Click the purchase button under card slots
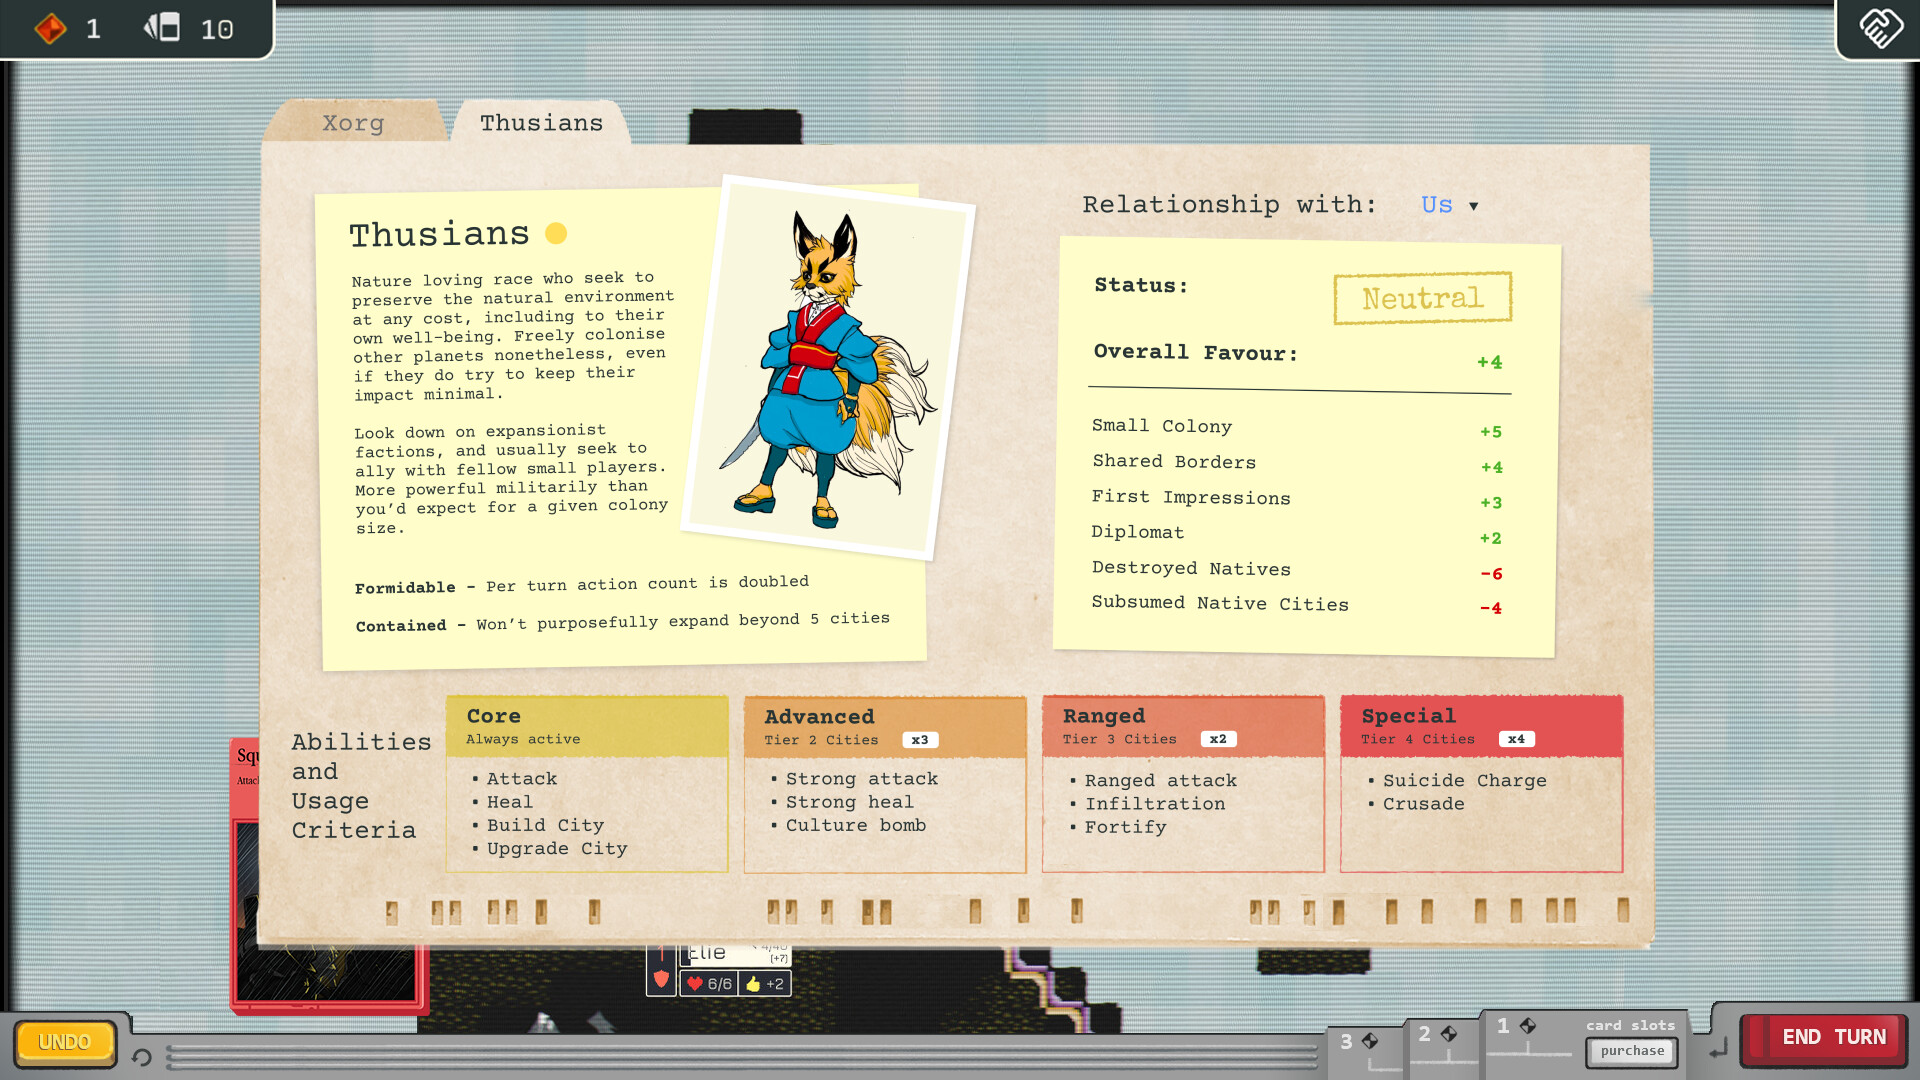This screenshot has width=1920, height=1080. click(1632, 1051)
